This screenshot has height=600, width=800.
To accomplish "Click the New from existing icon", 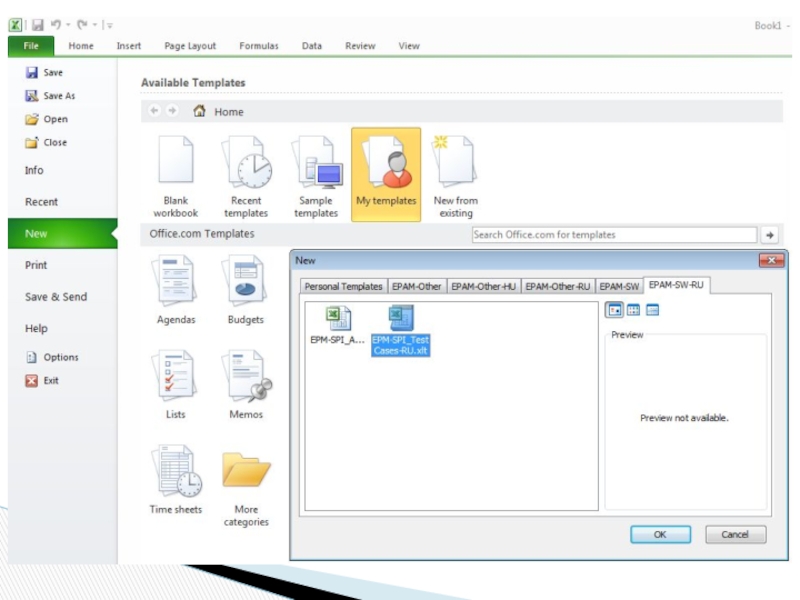I will (455, 175).
